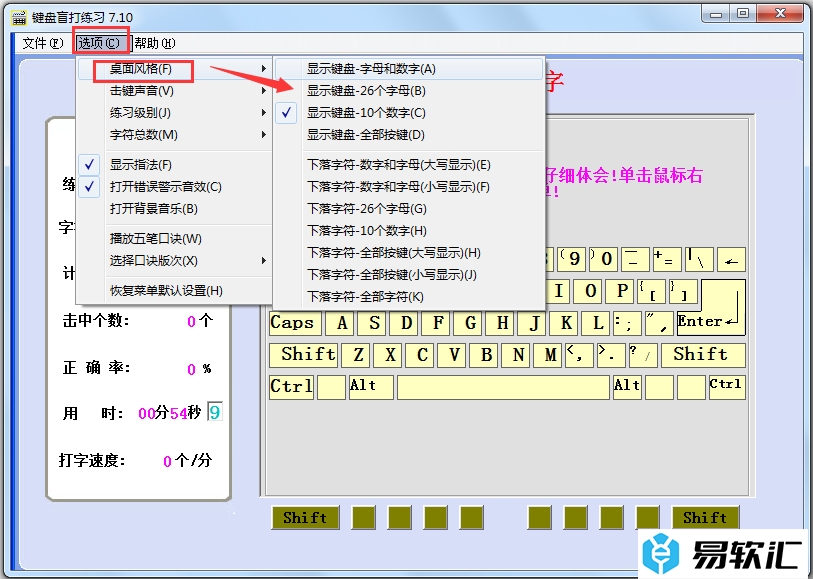Select 显示键盘-字母和数字(A)
Screen dimensions: 813x579
coord(409,68)
